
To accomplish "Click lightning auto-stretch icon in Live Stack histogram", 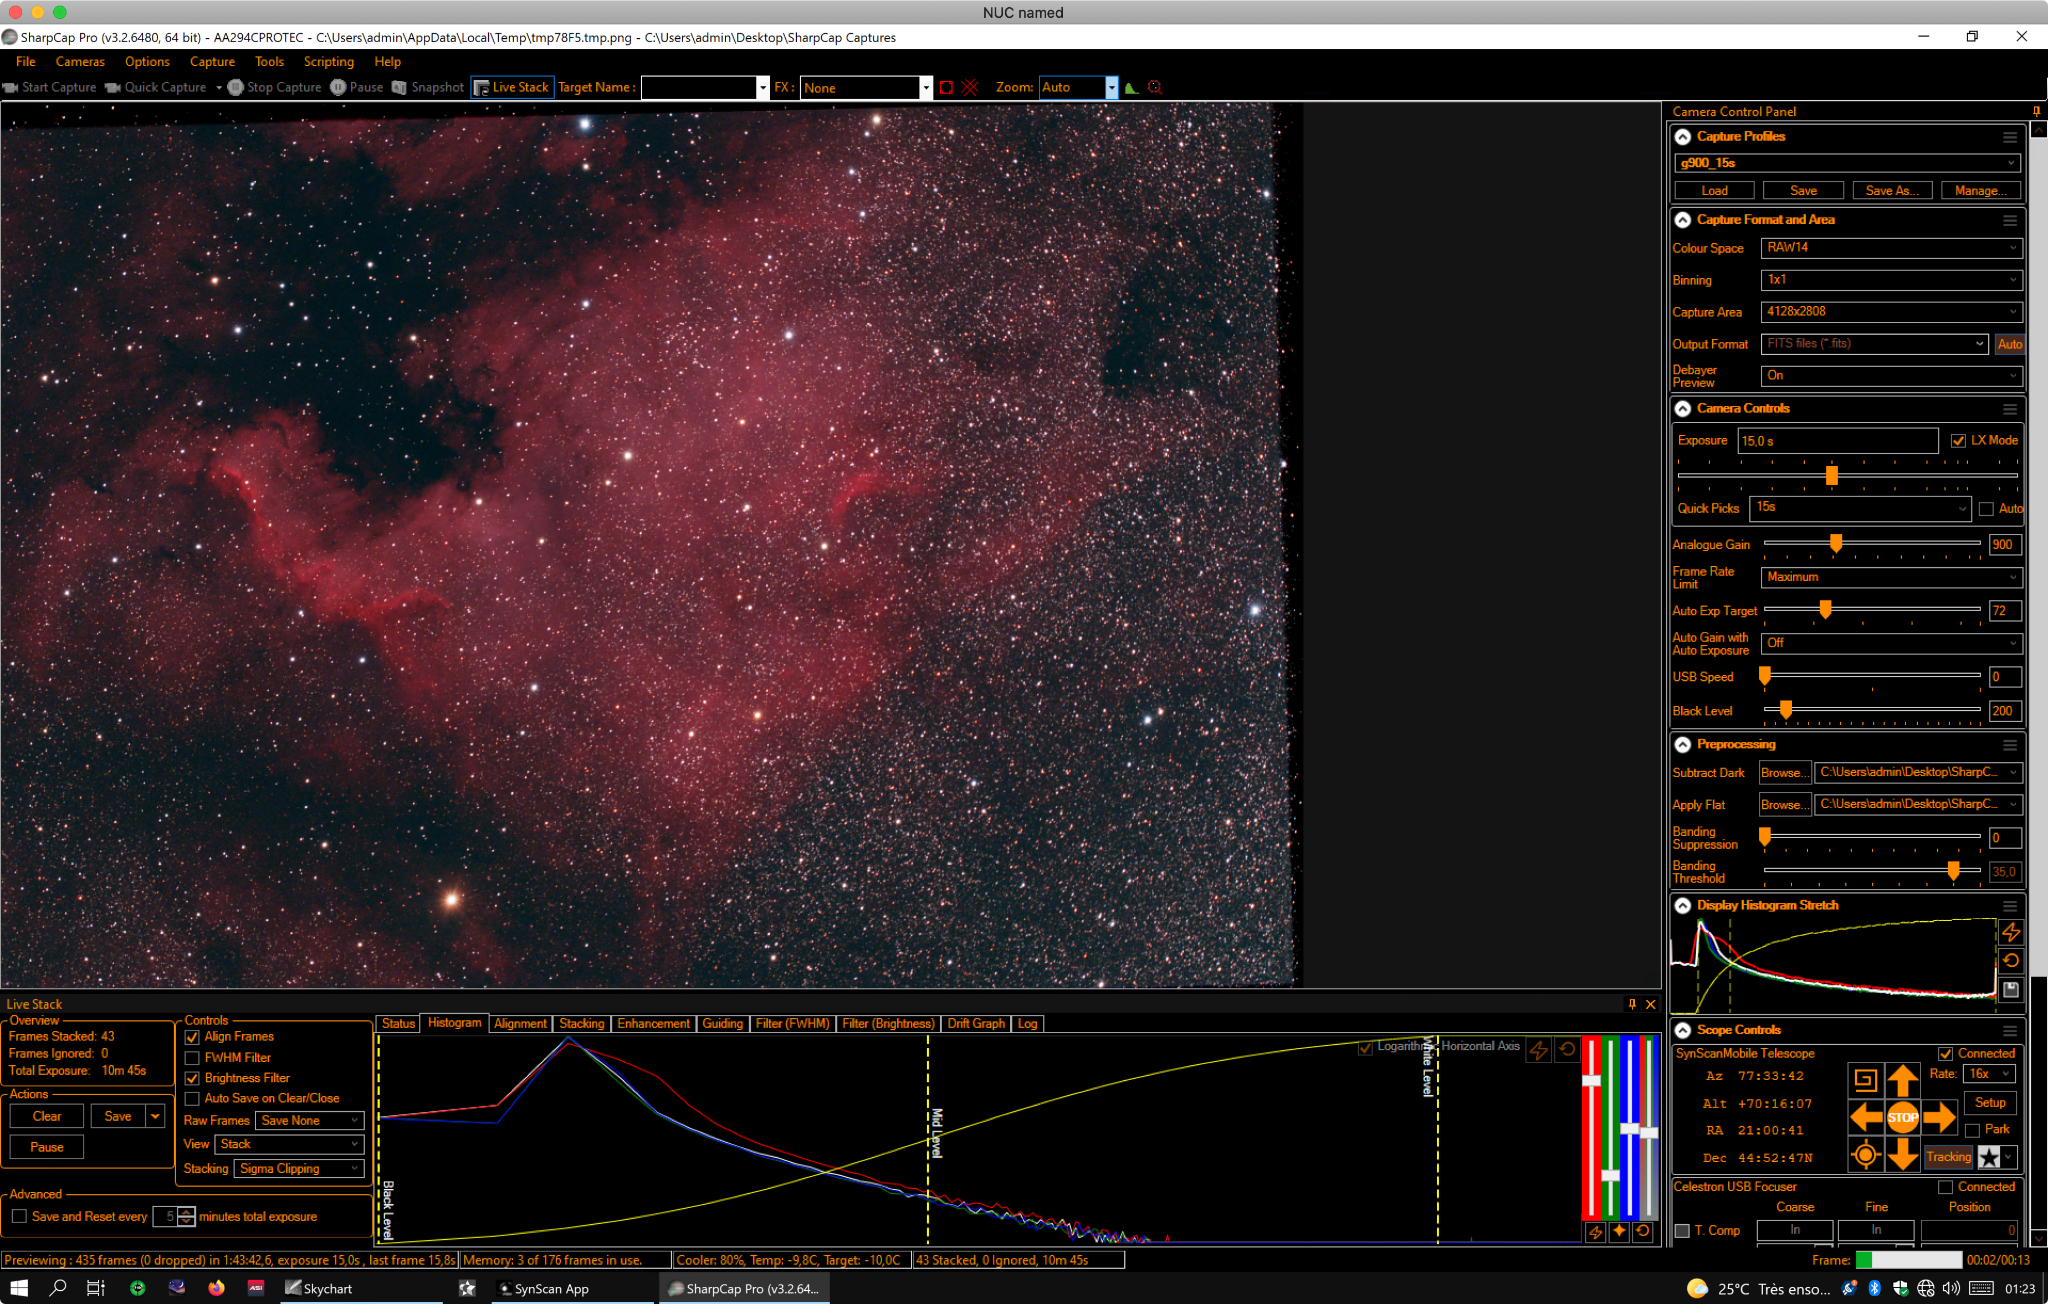I will pos(1539,1049).
